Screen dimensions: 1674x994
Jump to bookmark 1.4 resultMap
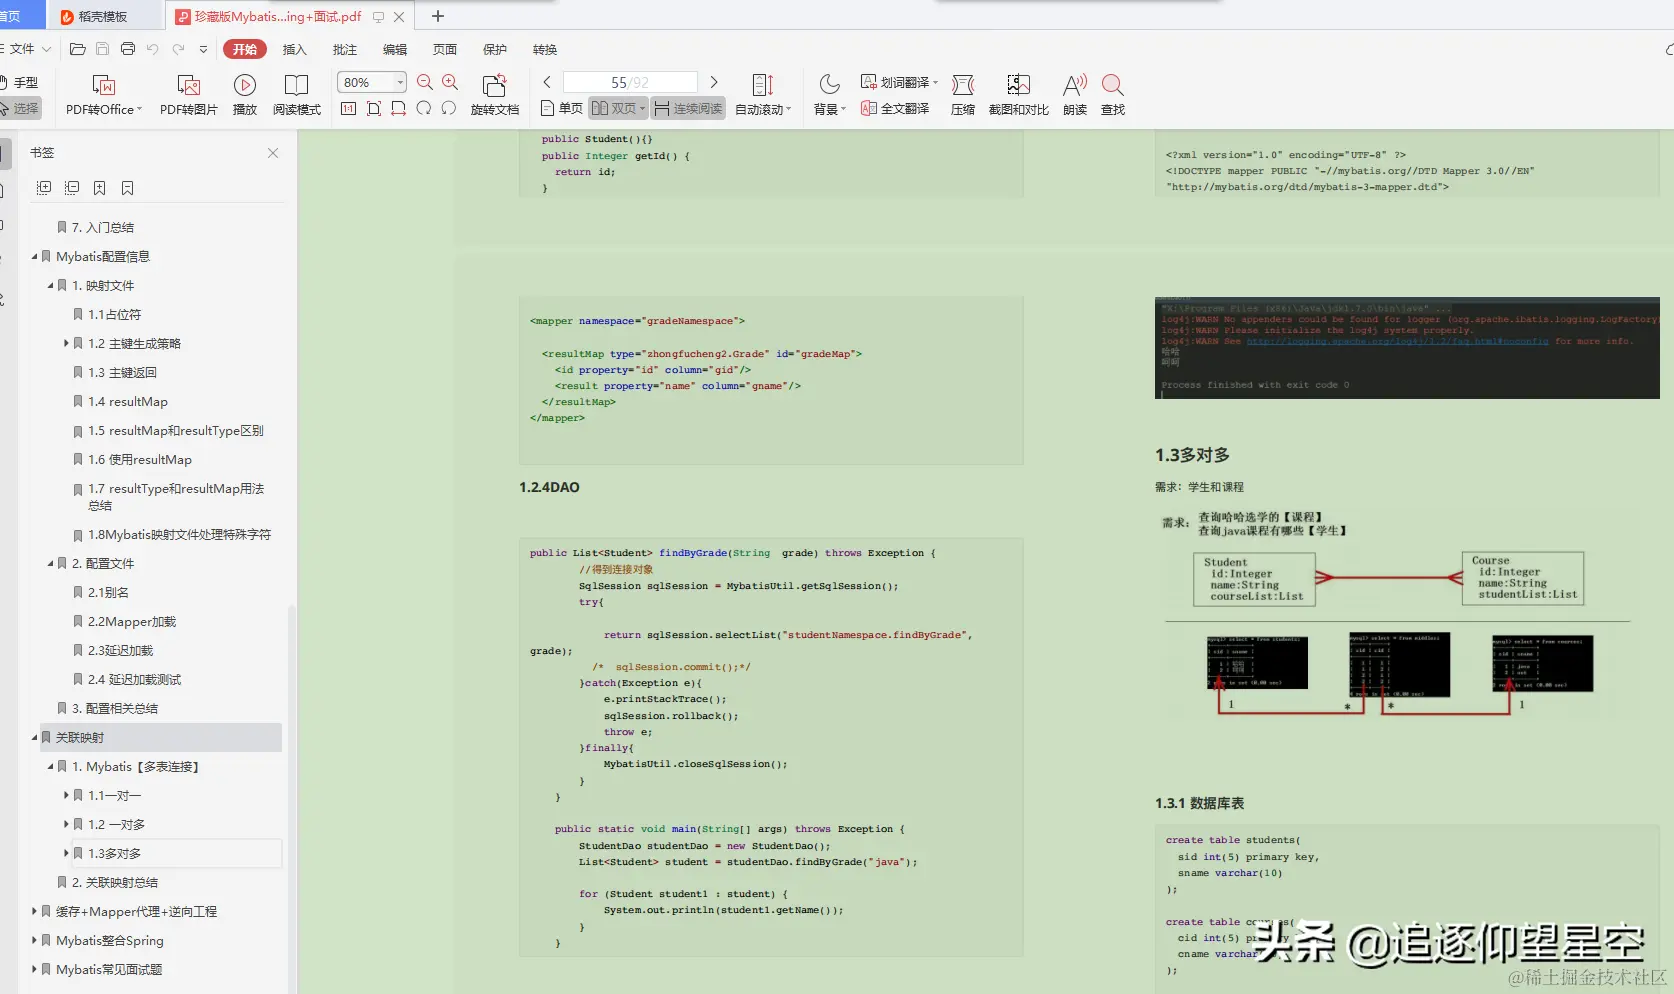[128, 402]
